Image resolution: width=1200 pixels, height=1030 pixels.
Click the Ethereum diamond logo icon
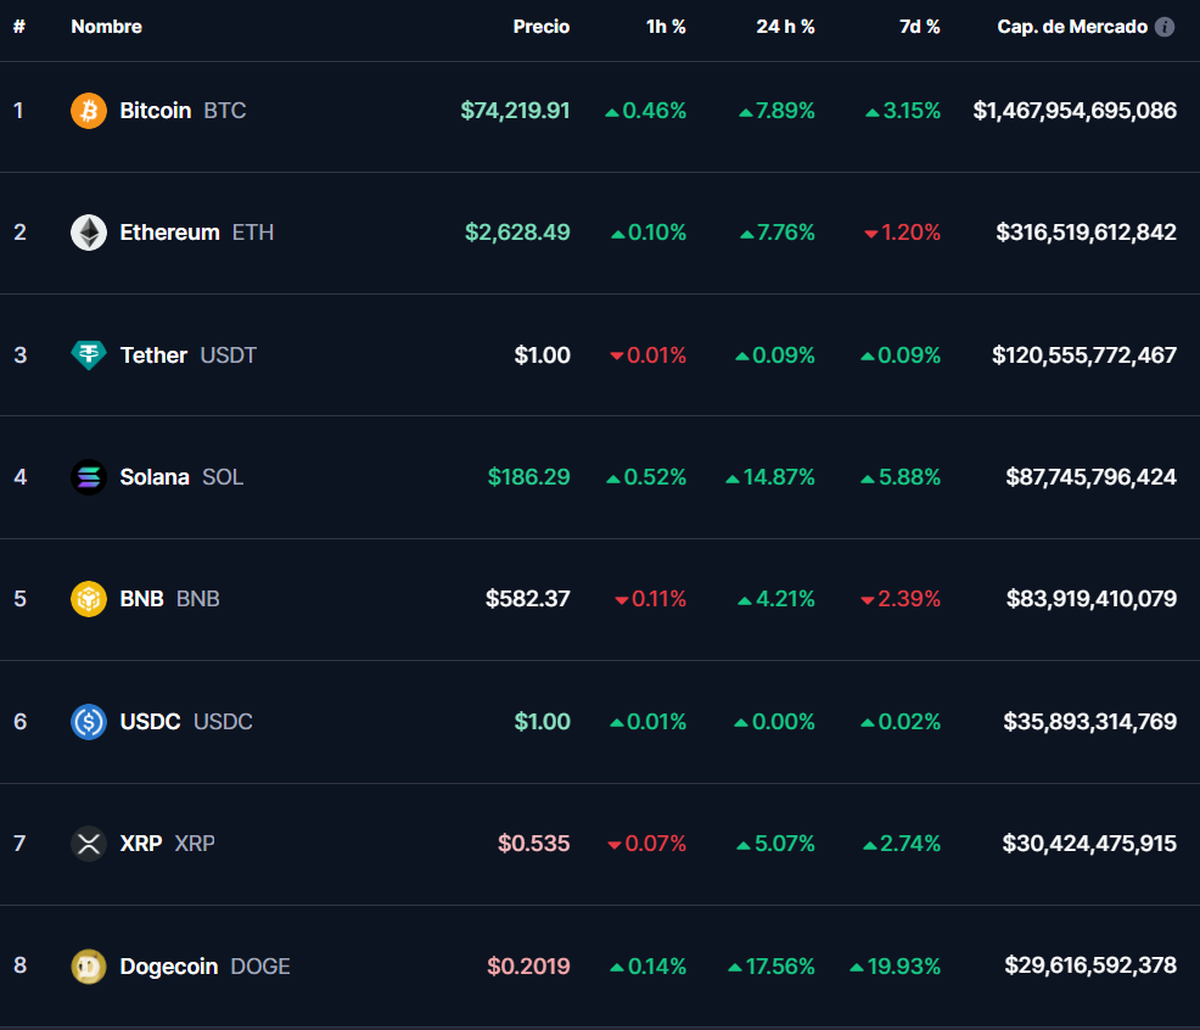[x=88, y=233]
